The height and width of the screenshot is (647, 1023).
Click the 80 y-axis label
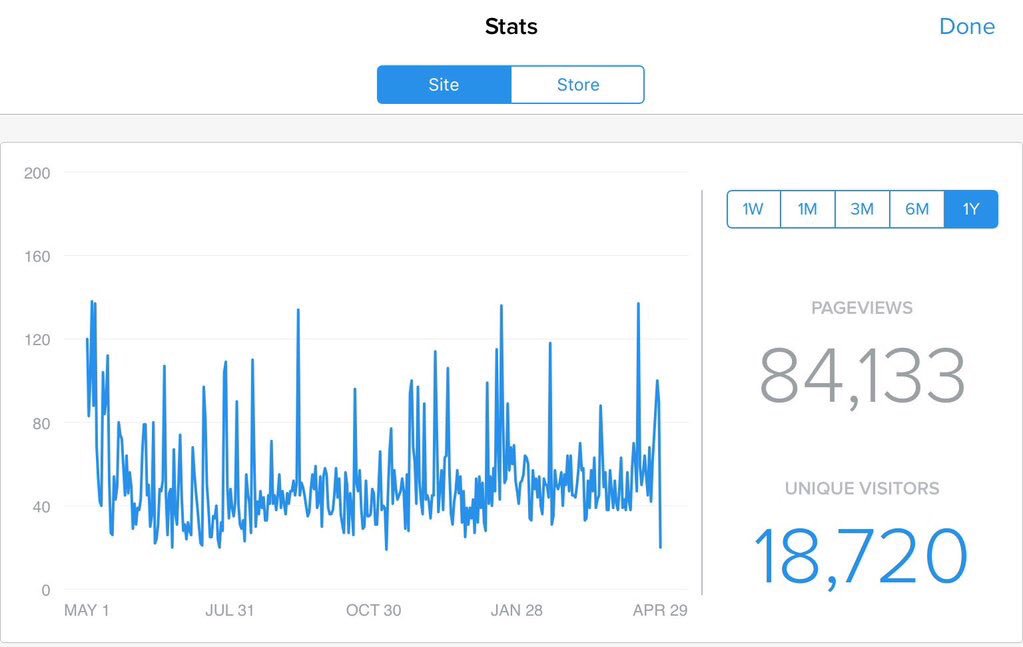41,424
